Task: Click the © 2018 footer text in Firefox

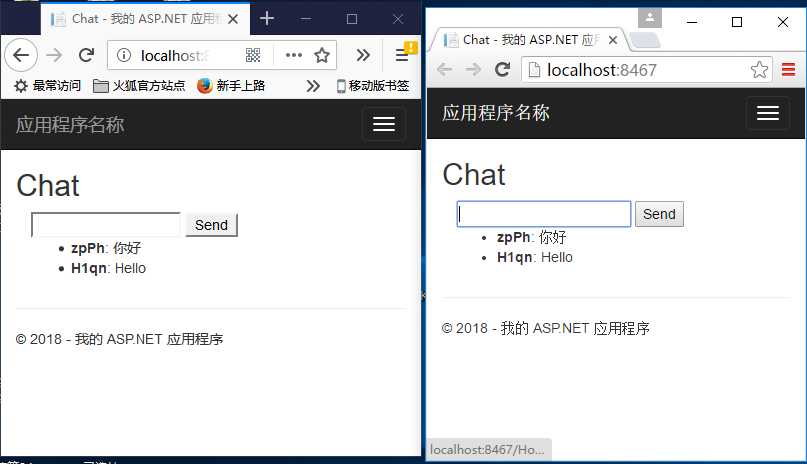Action: click(x=119, y=339)
